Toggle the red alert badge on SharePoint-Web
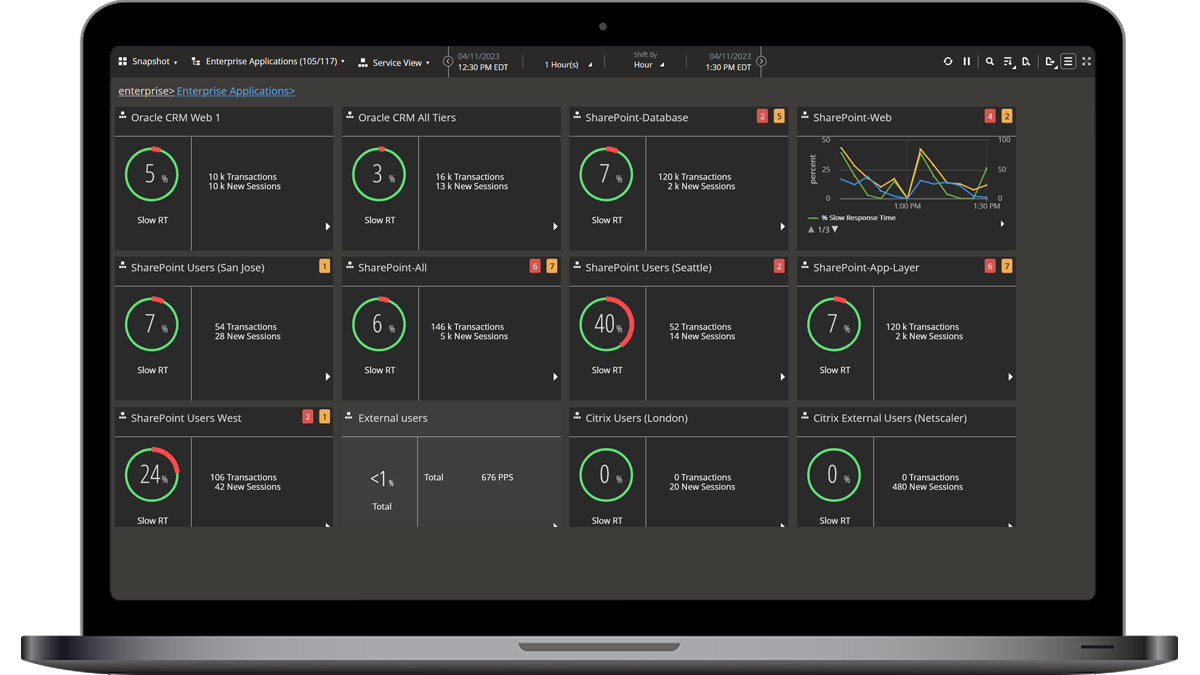This screenshot has width=1200, height=675. tap(990, 116)
